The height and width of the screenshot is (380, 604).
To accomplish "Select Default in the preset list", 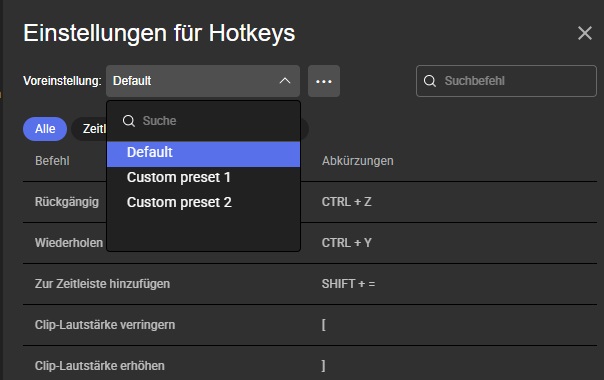I will pos(203,154).
